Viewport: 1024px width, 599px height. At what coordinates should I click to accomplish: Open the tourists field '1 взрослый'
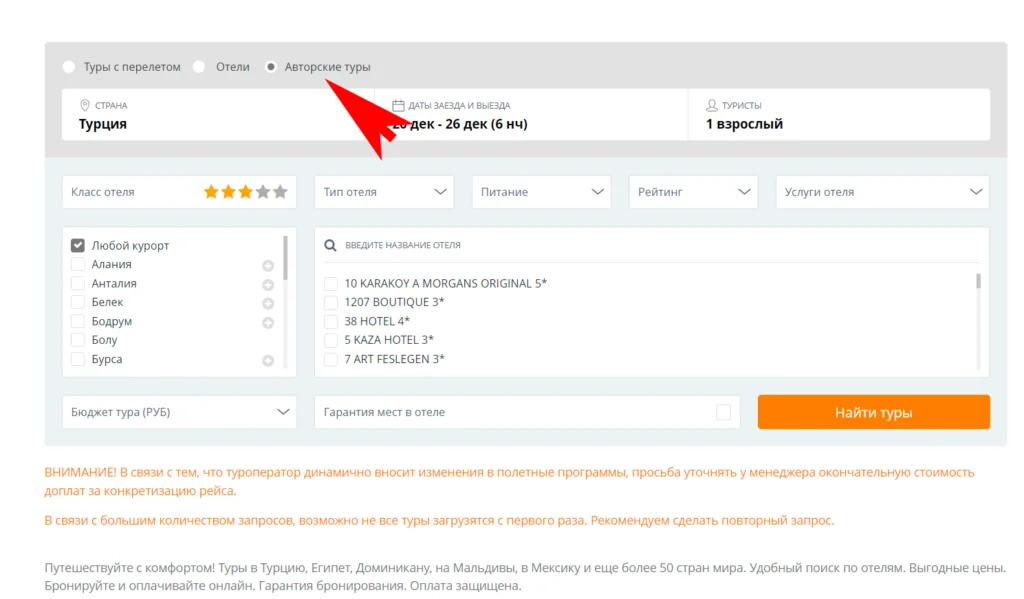tap(839, 114)
